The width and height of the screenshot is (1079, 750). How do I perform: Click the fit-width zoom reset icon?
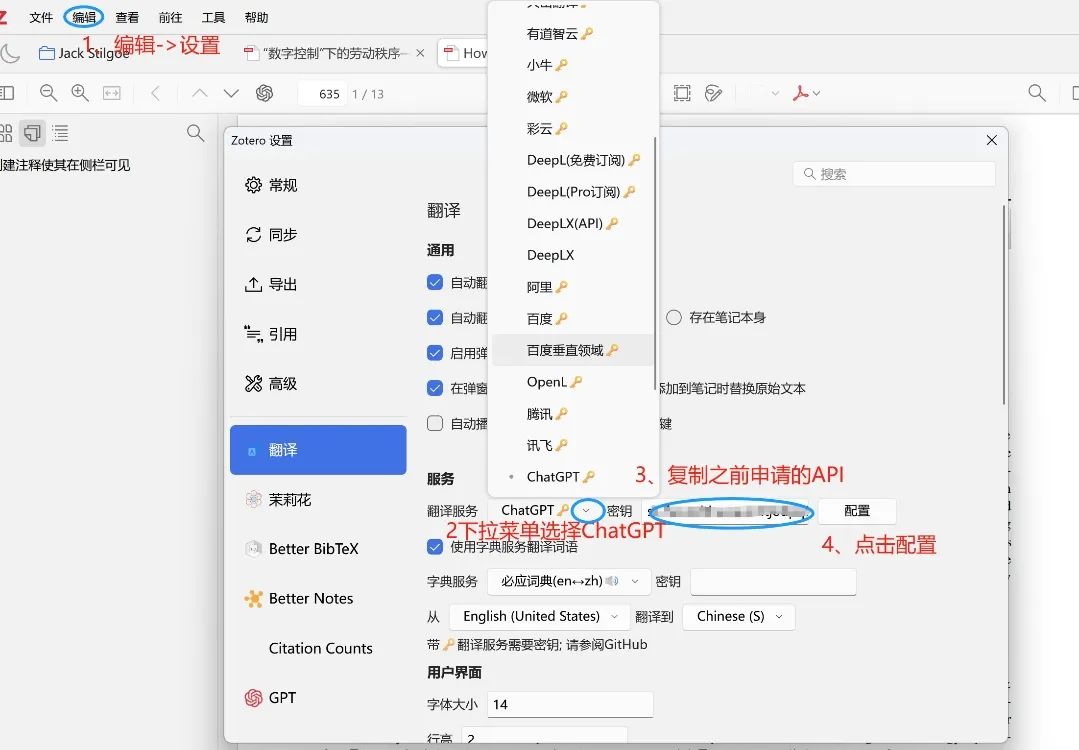point(111,93)
